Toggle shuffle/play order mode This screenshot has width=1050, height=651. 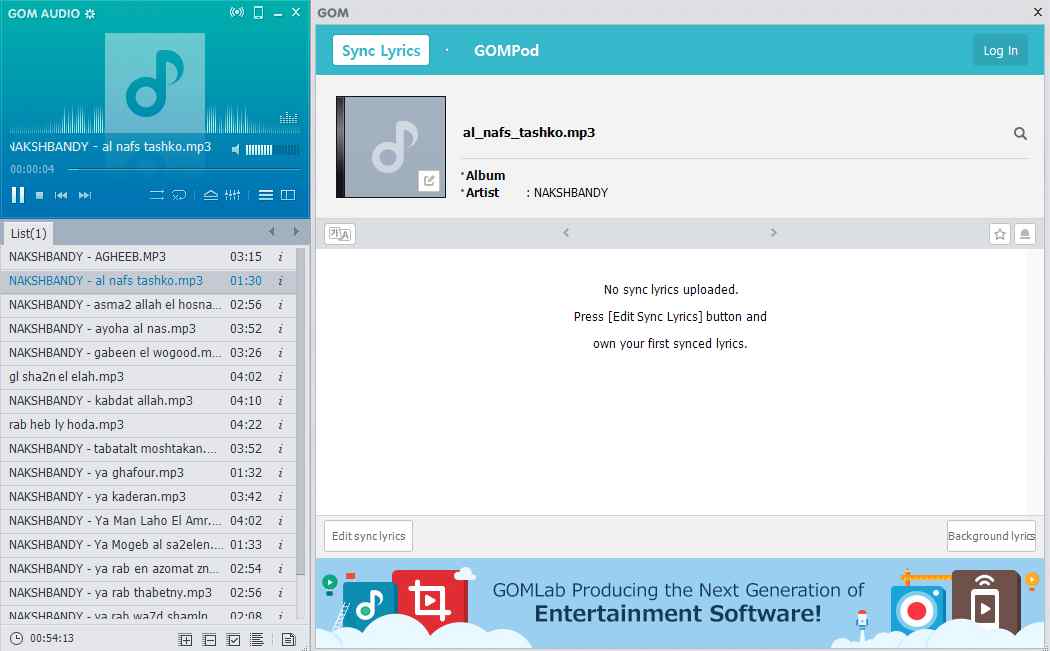coord(157,195)
